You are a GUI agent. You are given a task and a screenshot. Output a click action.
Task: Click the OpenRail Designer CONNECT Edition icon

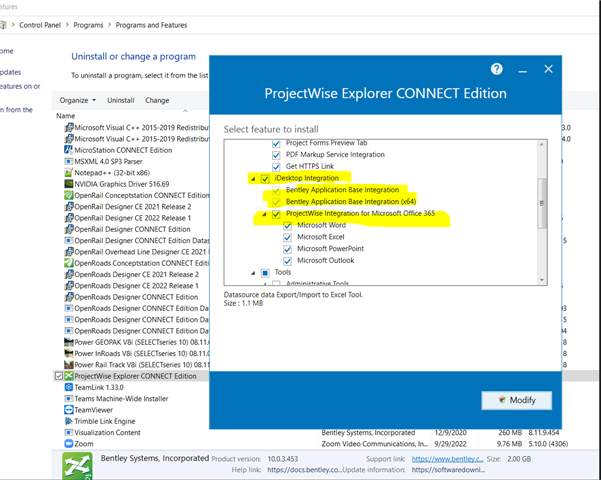pos(69,229)
